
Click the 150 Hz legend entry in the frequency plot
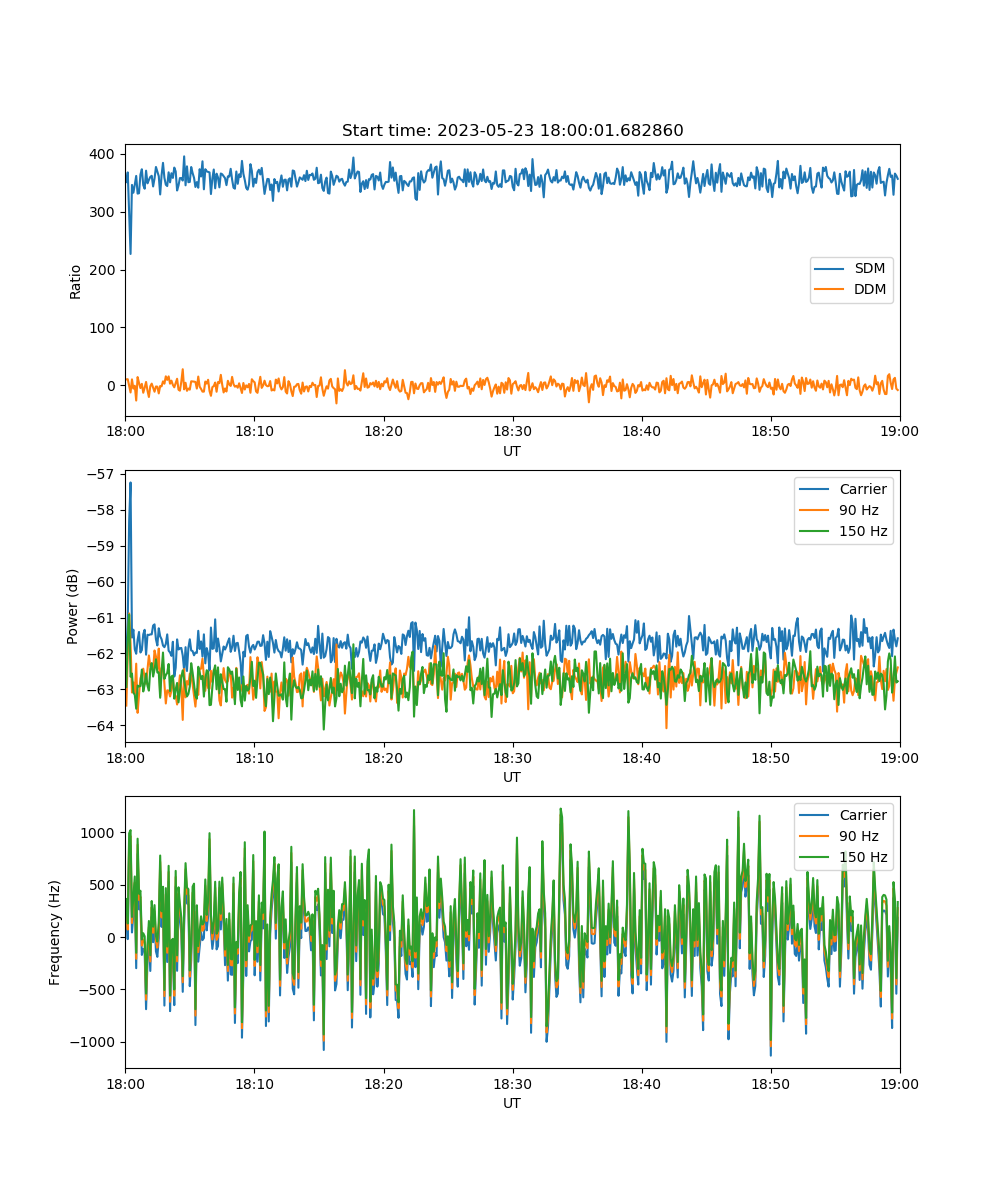(844, 857)
